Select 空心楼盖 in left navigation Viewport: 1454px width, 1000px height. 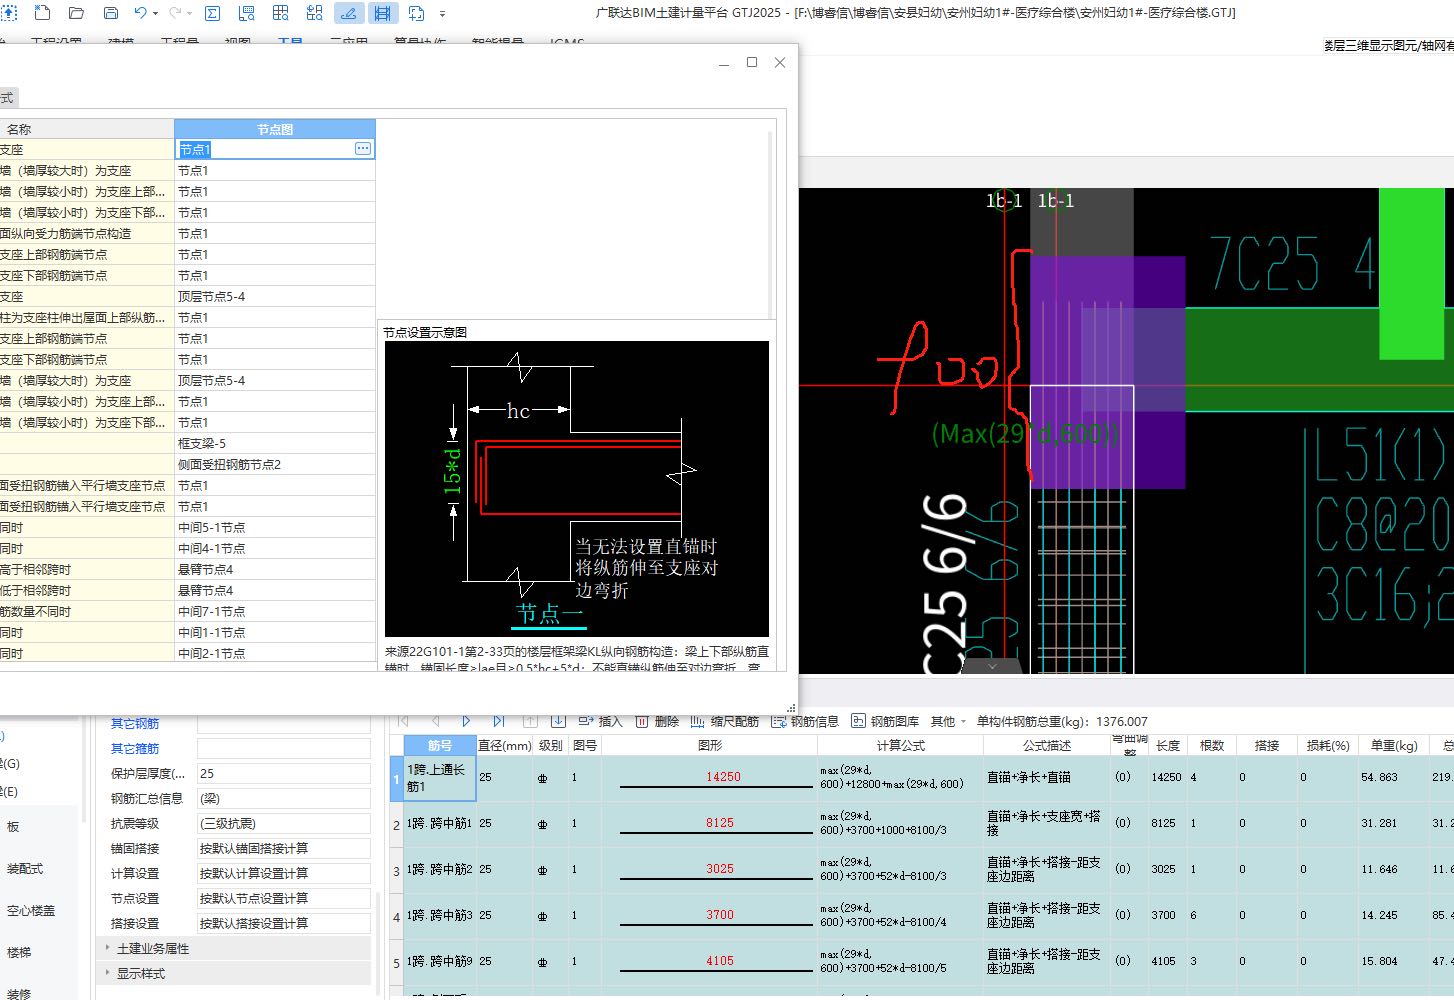click(x=31, y=910)
